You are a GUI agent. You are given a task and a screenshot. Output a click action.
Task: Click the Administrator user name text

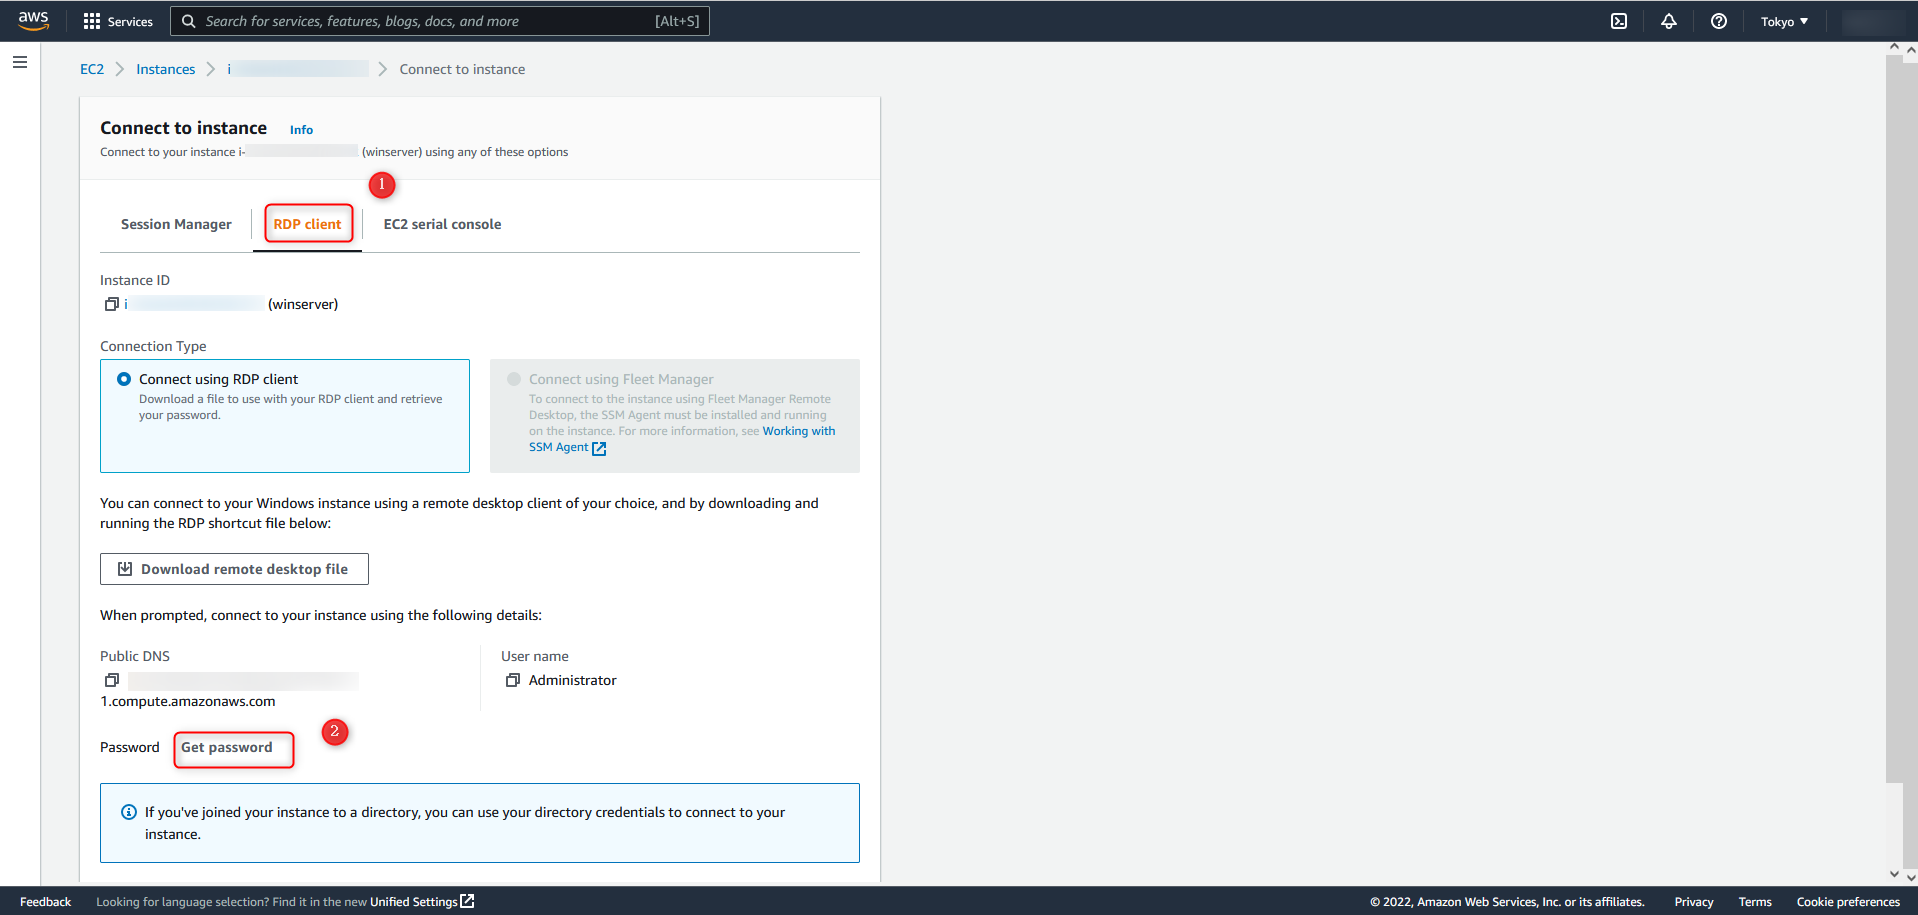pyautogui.click(x=573, y=680)
